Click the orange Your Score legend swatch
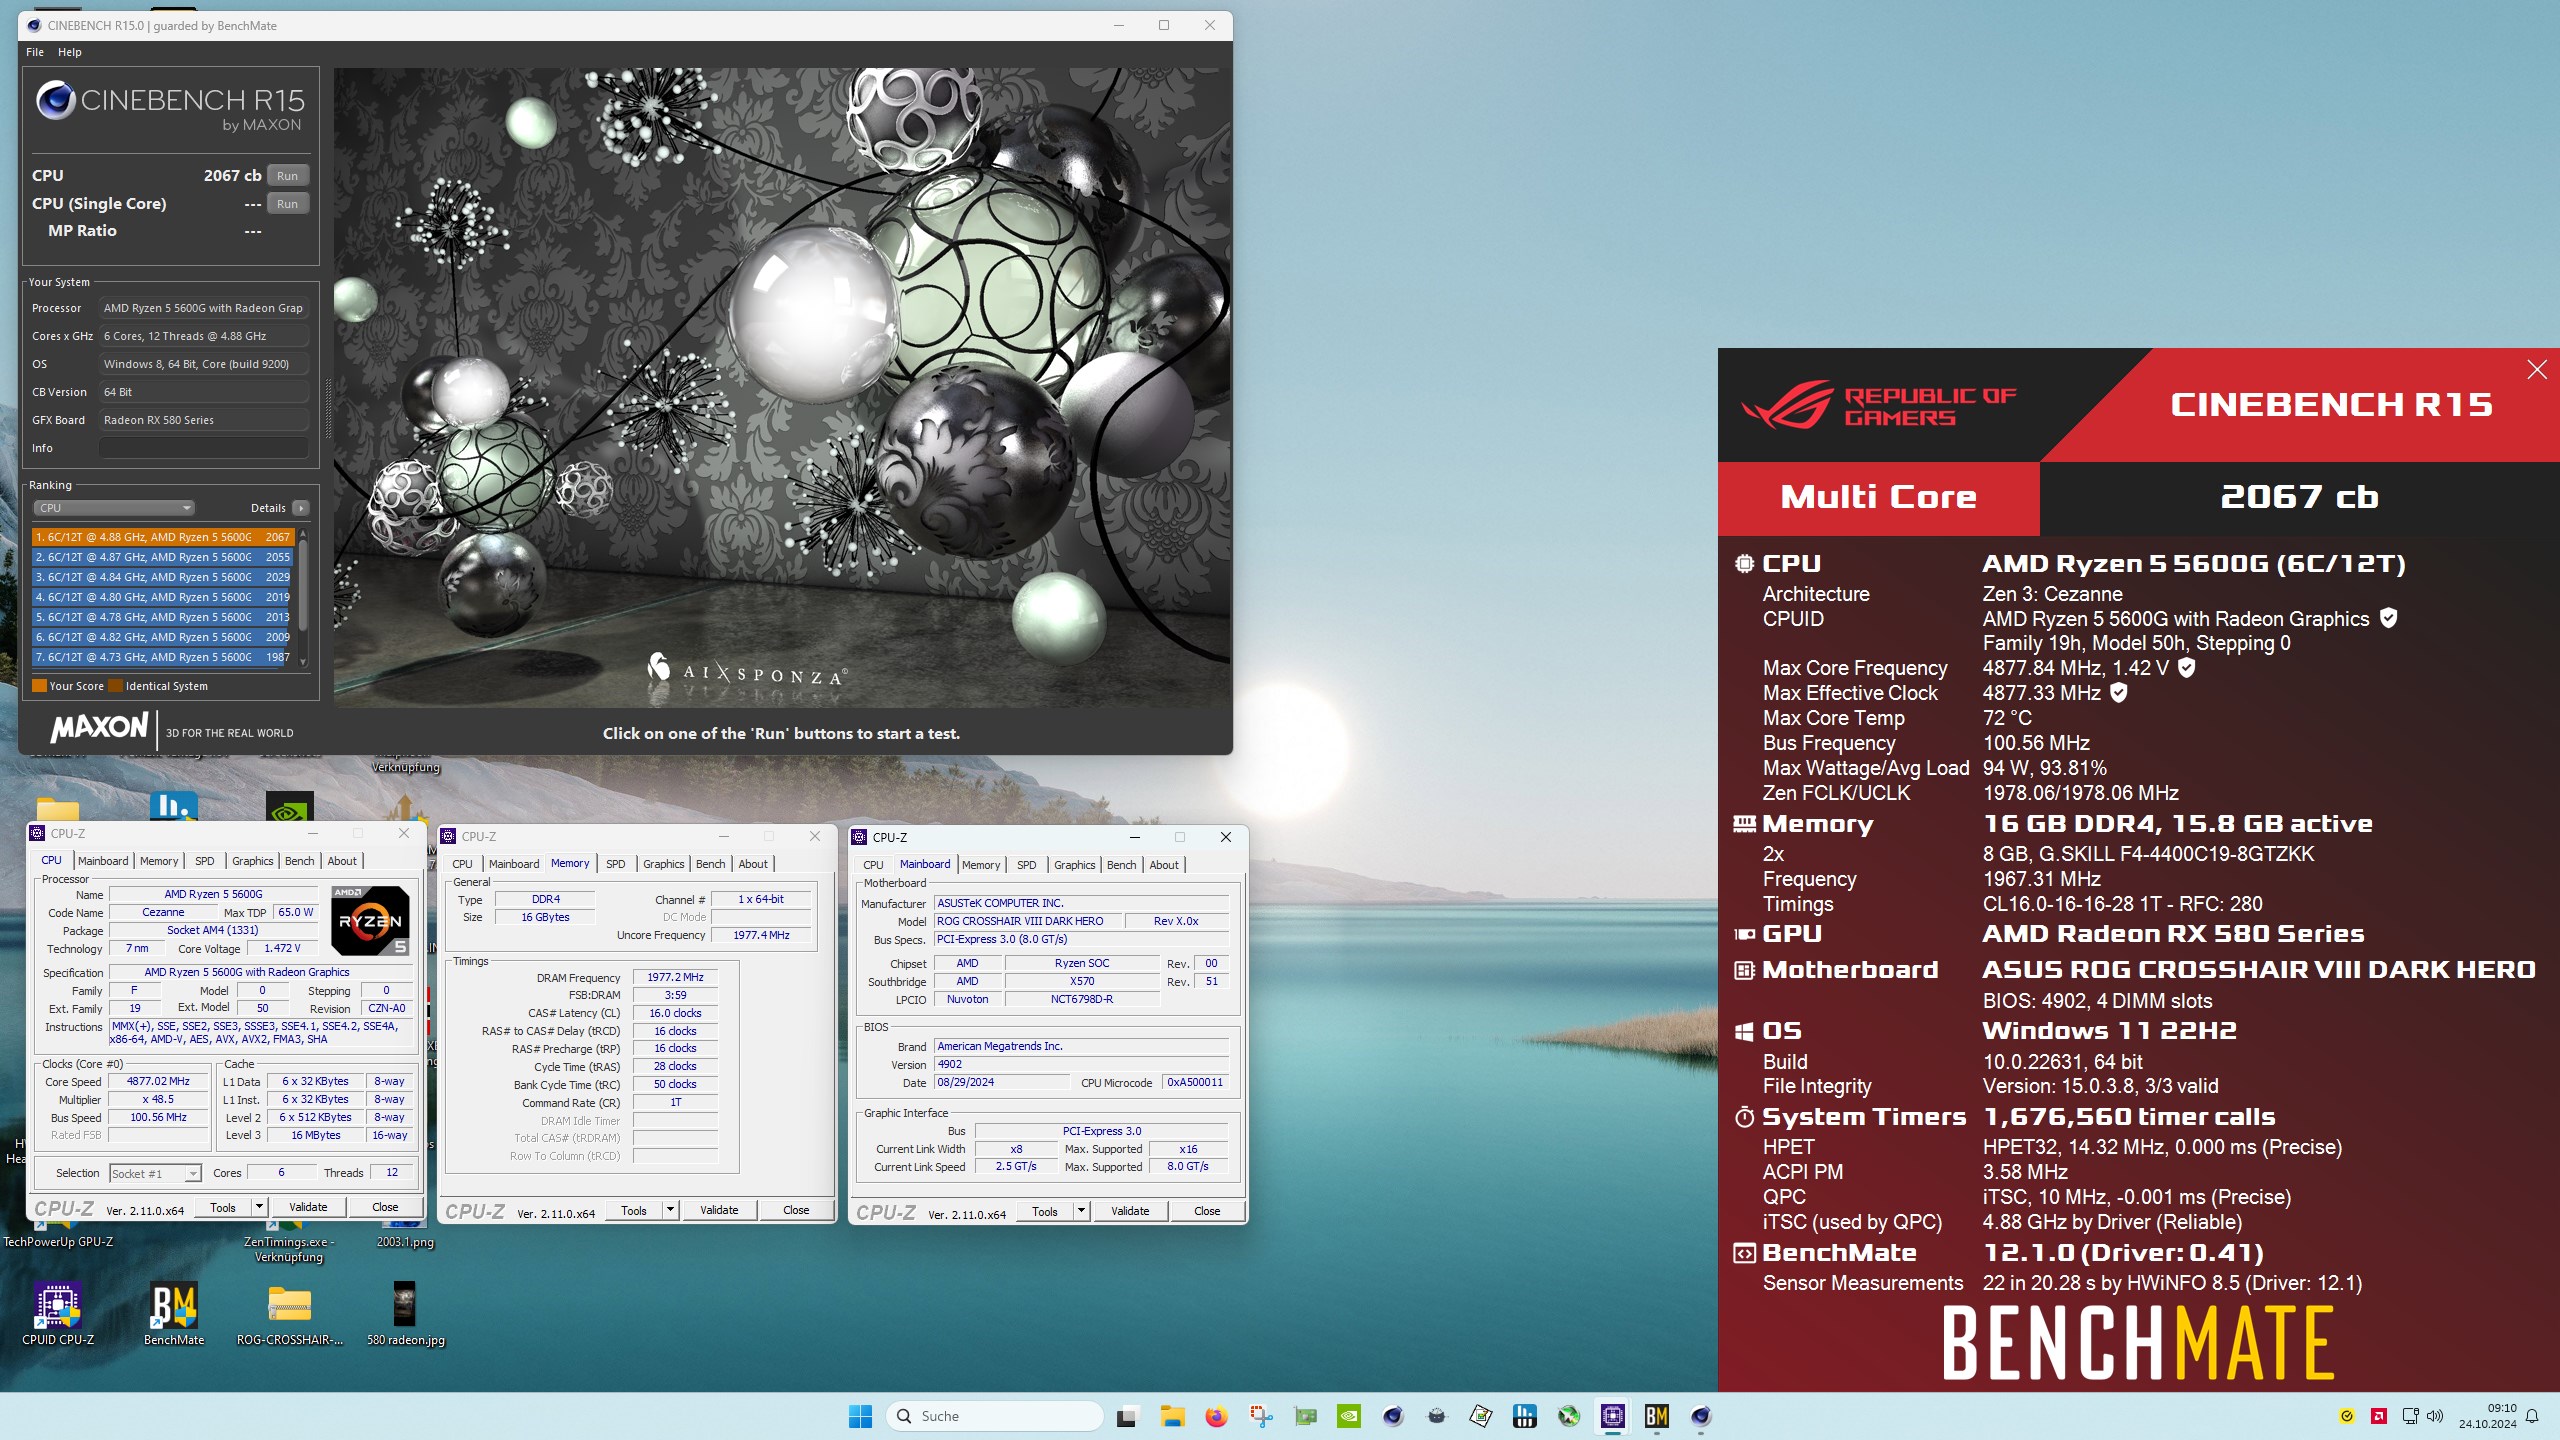This screenshot has height=1440, width=2560. 39,686
